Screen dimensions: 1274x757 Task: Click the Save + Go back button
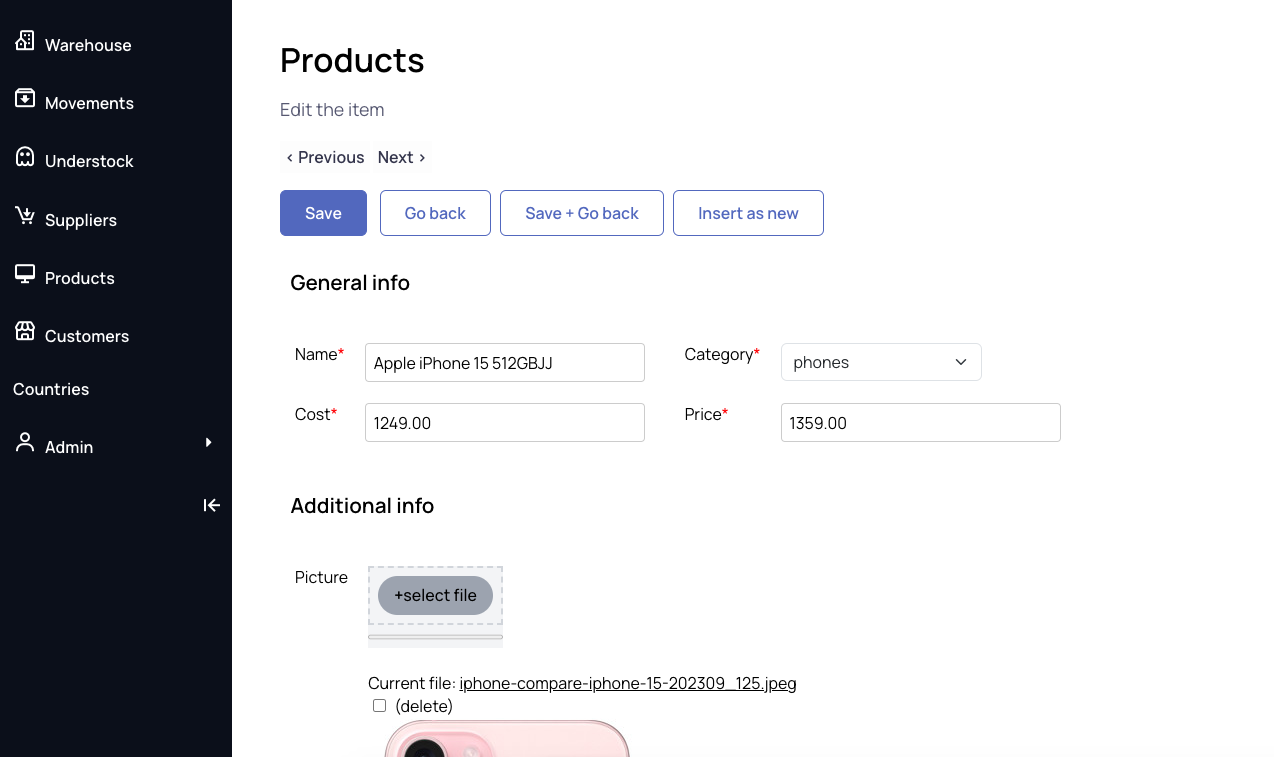click(581, 213)
